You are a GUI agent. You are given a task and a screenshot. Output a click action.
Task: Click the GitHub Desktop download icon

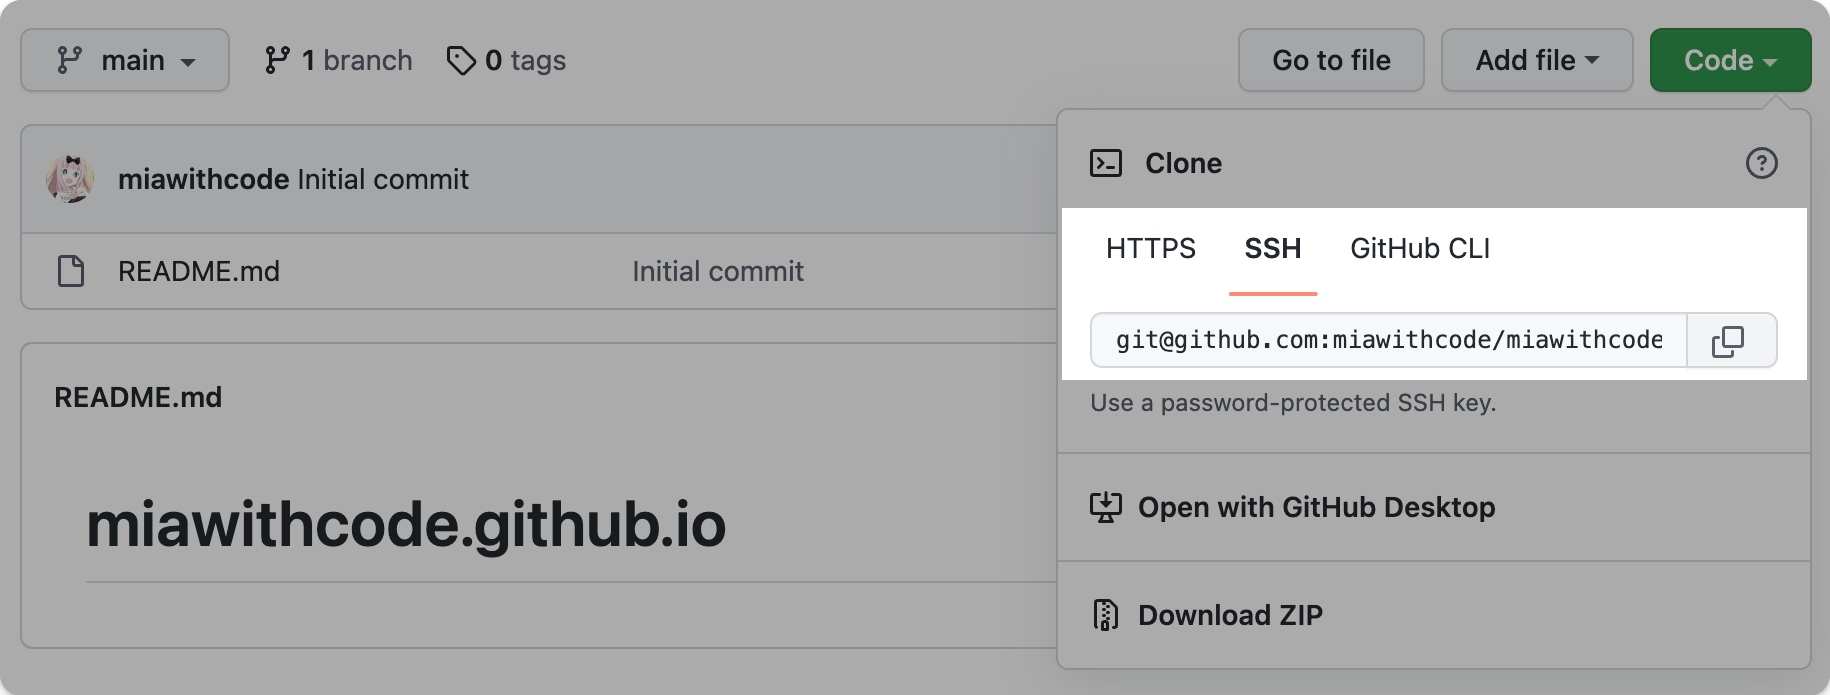pyautogui.click(x=1105, y=507)
